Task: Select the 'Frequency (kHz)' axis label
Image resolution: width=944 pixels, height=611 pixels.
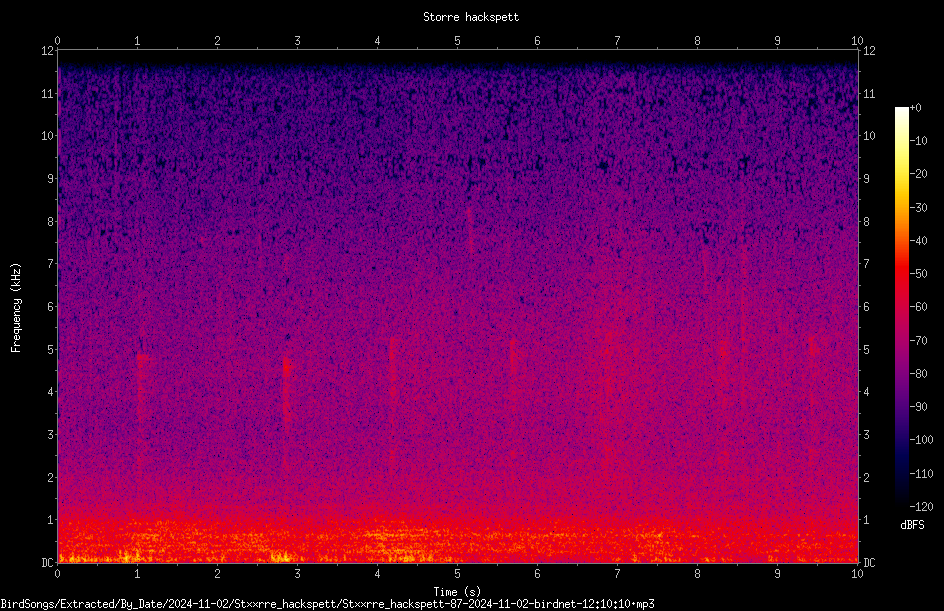Action: [16, 308]
